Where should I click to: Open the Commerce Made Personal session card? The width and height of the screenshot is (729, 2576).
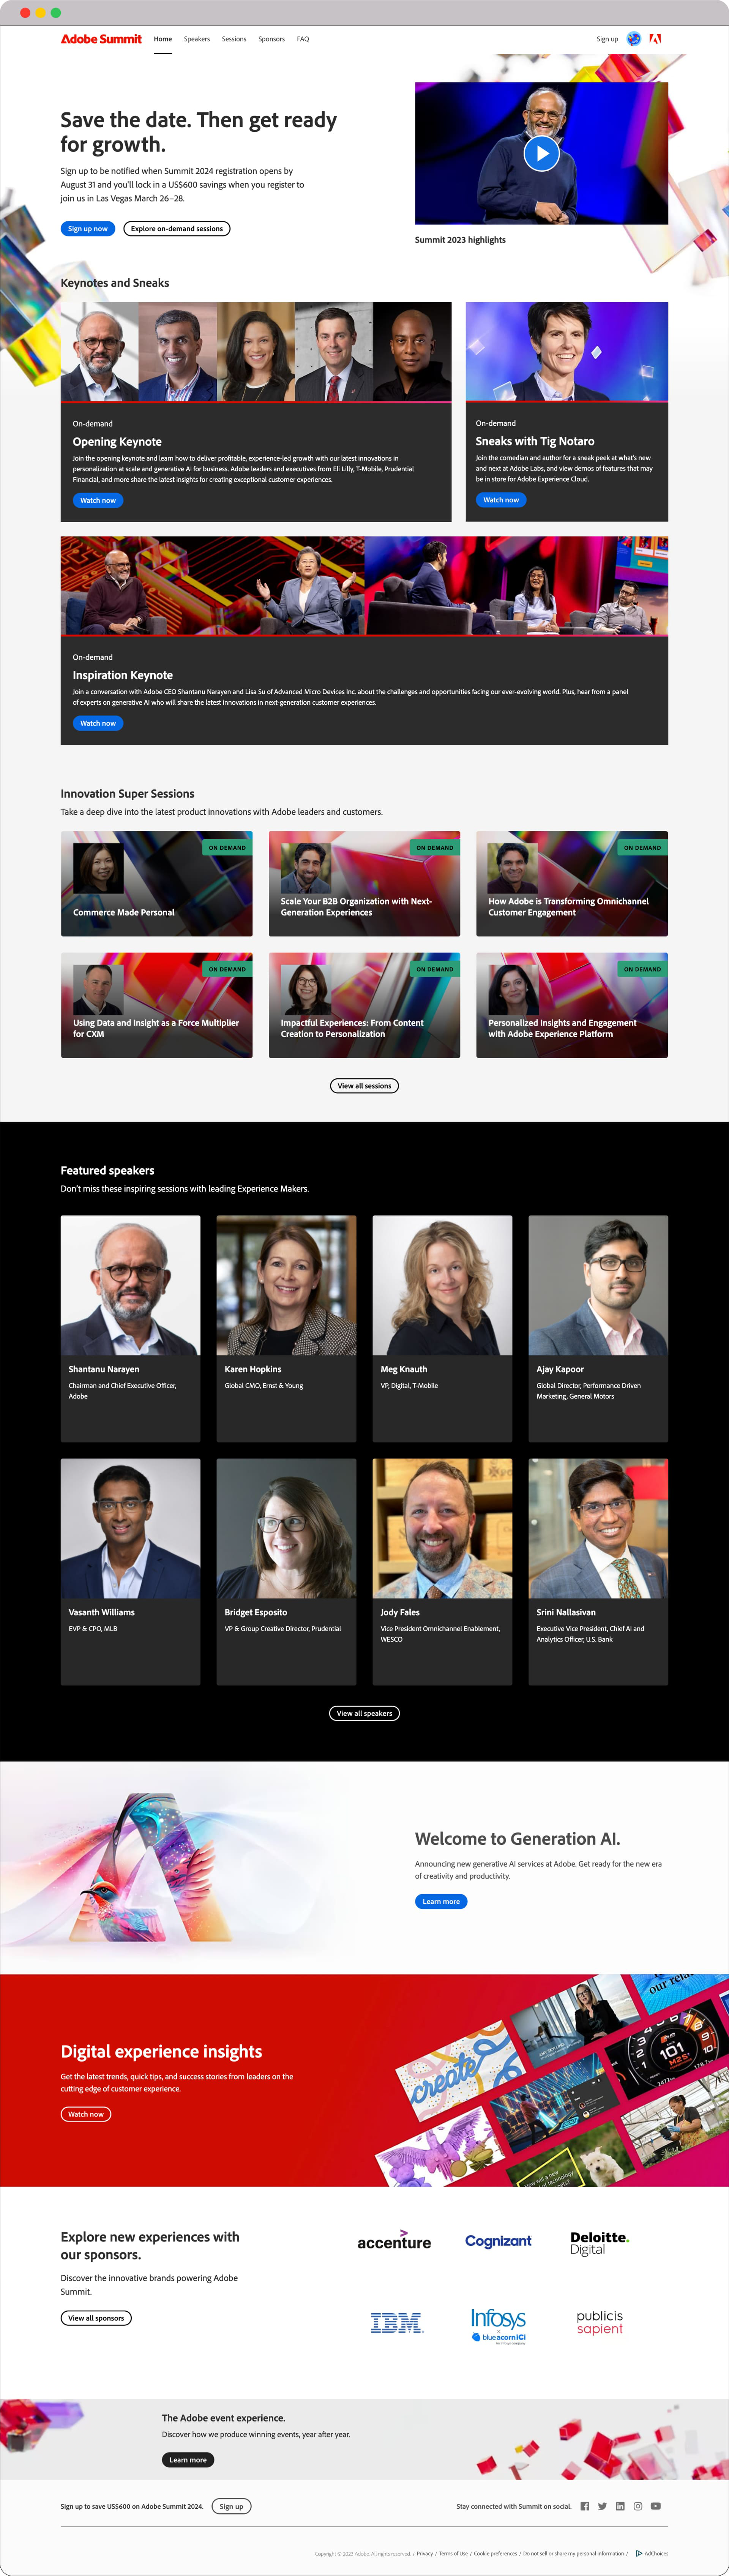click(157, 884)
